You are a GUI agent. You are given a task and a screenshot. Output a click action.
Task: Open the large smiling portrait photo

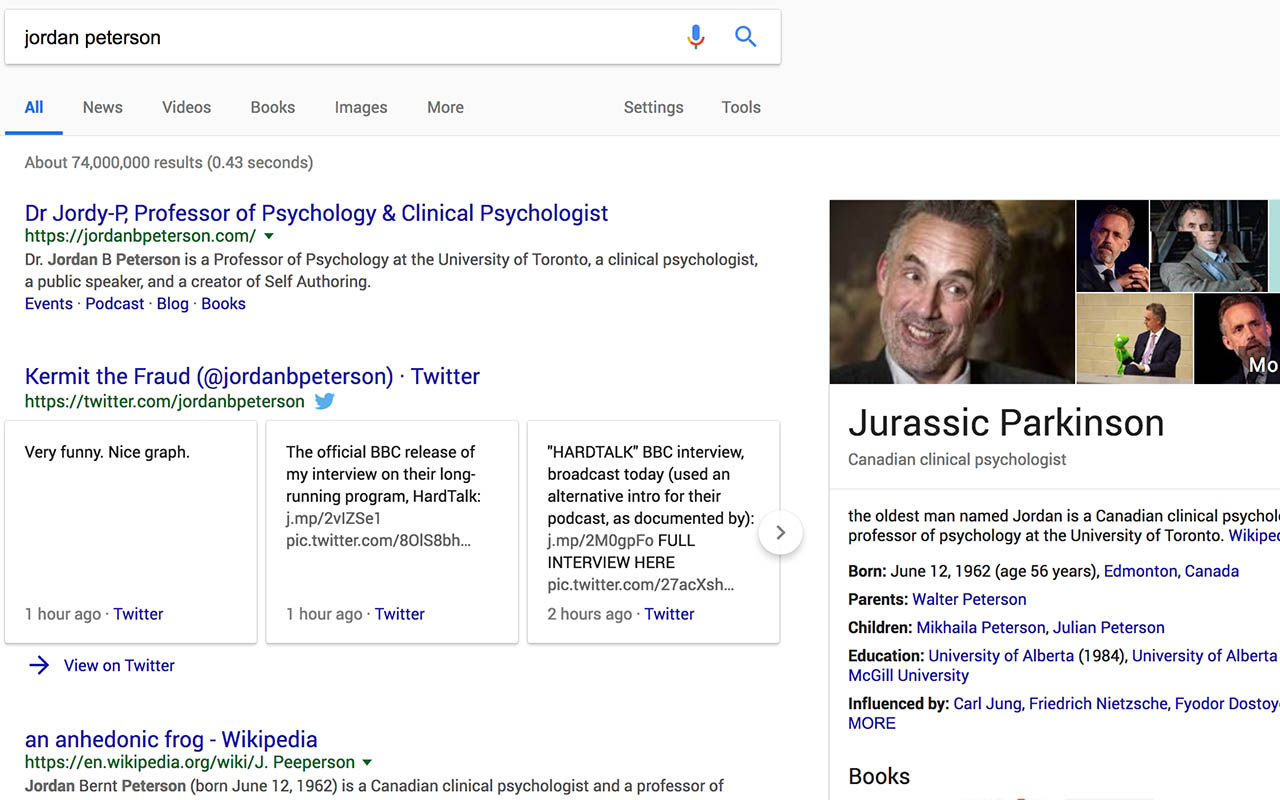tap(951, 291)
